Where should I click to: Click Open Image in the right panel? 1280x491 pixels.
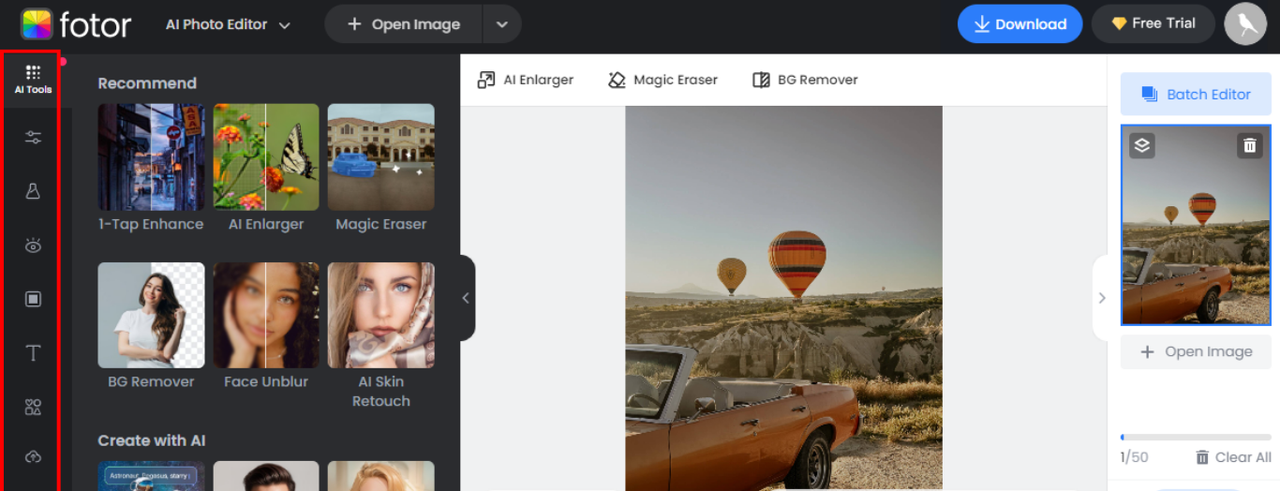[x=1196, y=352]
